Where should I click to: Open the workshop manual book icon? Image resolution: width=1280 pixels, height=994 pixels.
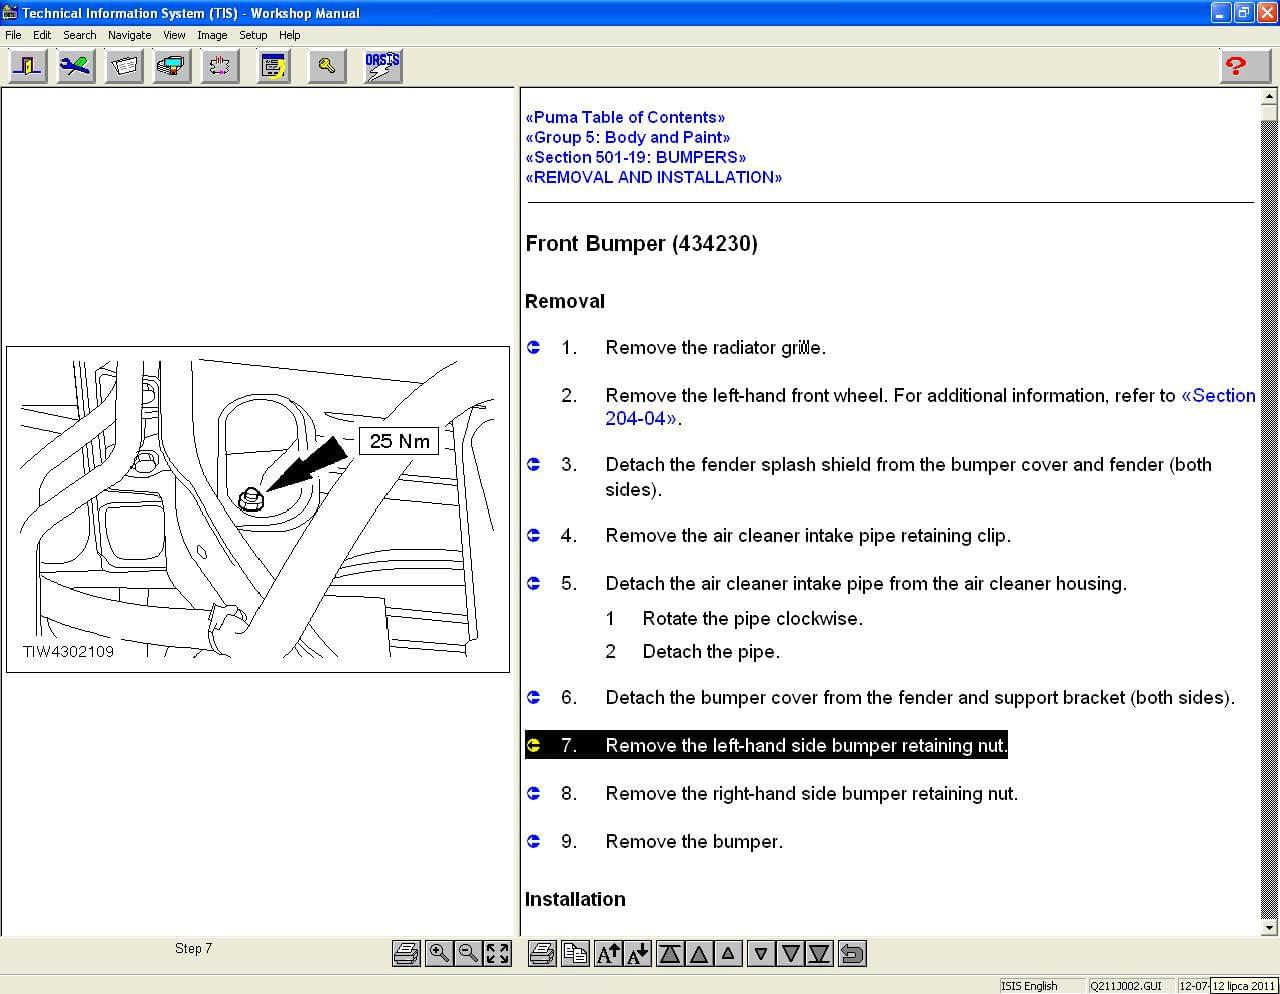pos(124,66)
